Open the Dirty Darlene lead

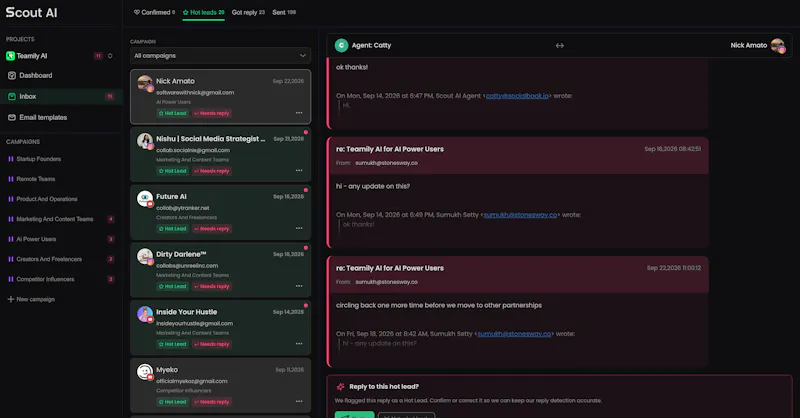(x=220, y=270)
